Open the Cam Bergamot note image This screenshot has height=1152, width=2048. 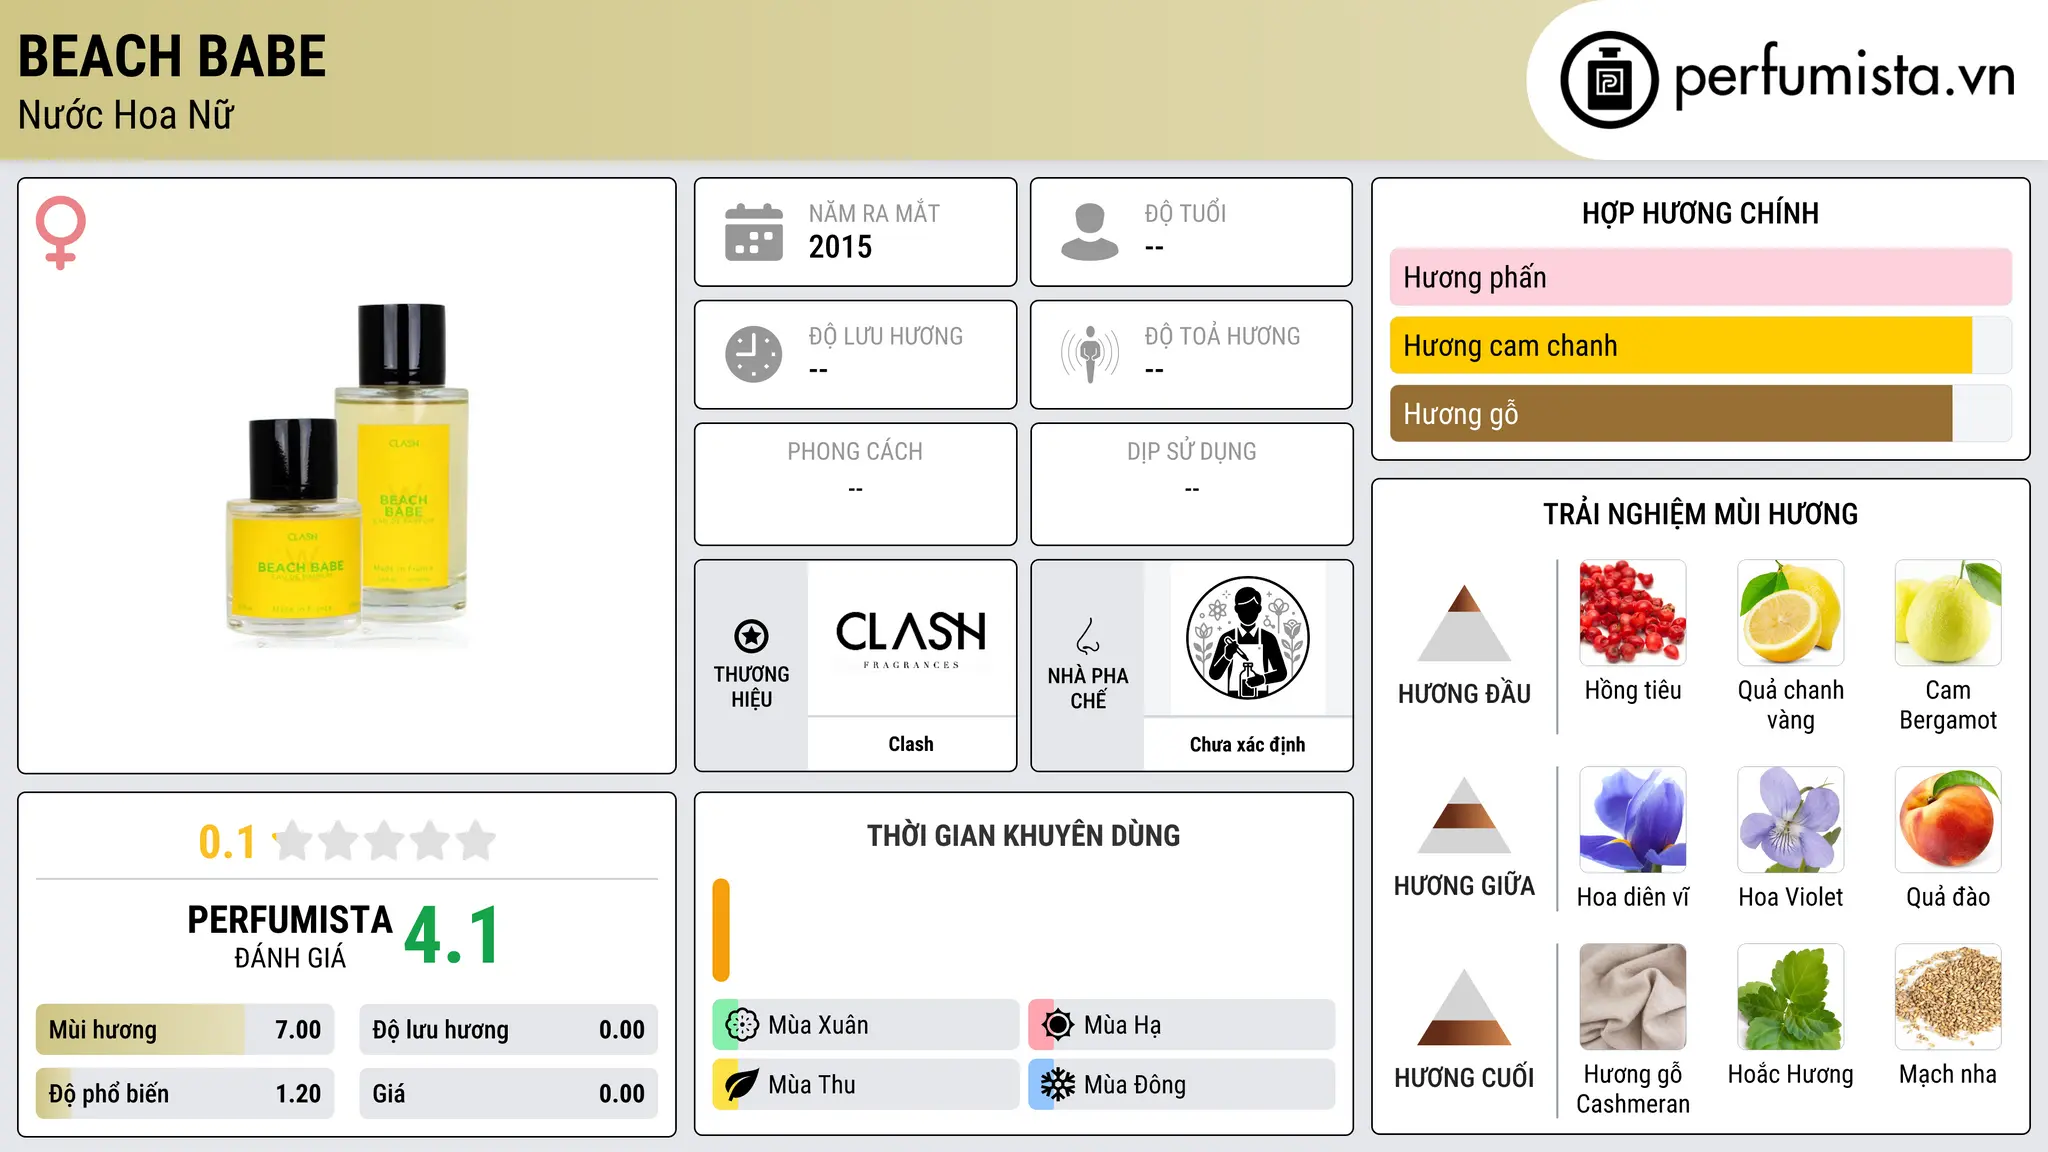(1948, 613)
